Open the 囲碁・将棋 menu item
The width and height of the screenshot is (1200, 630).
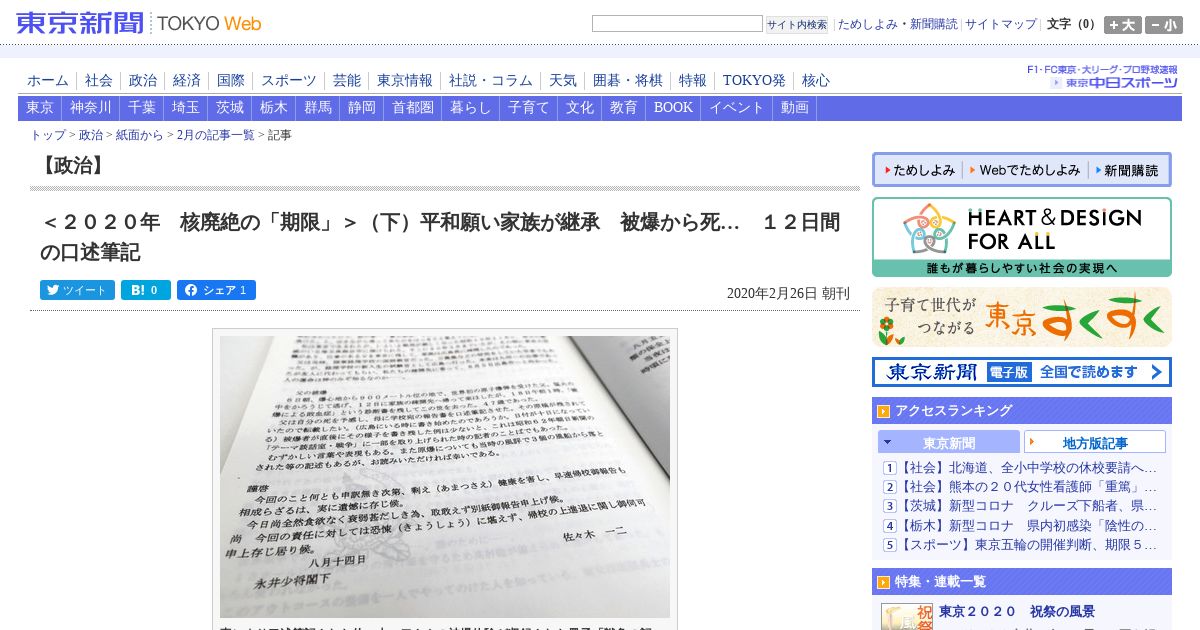coord(628,81)
